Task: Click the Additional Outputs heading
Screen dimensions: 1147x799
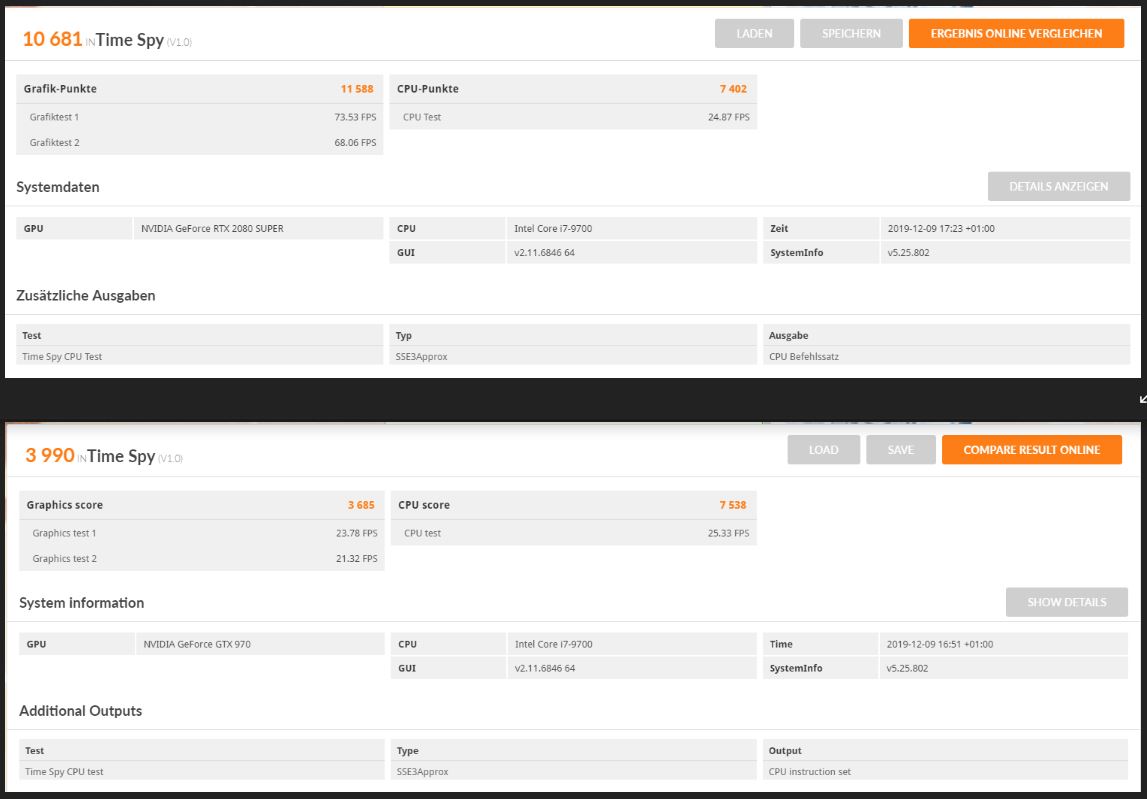Action: click(x=80, y=711)
